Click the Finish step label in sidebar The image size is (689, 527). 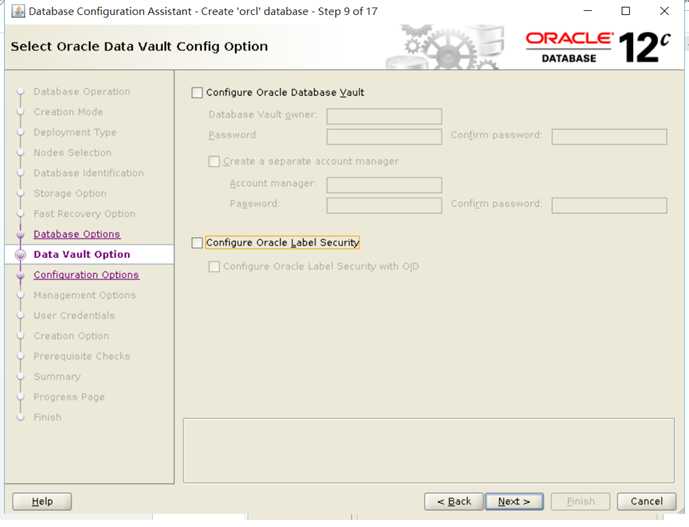pos(47,417)
